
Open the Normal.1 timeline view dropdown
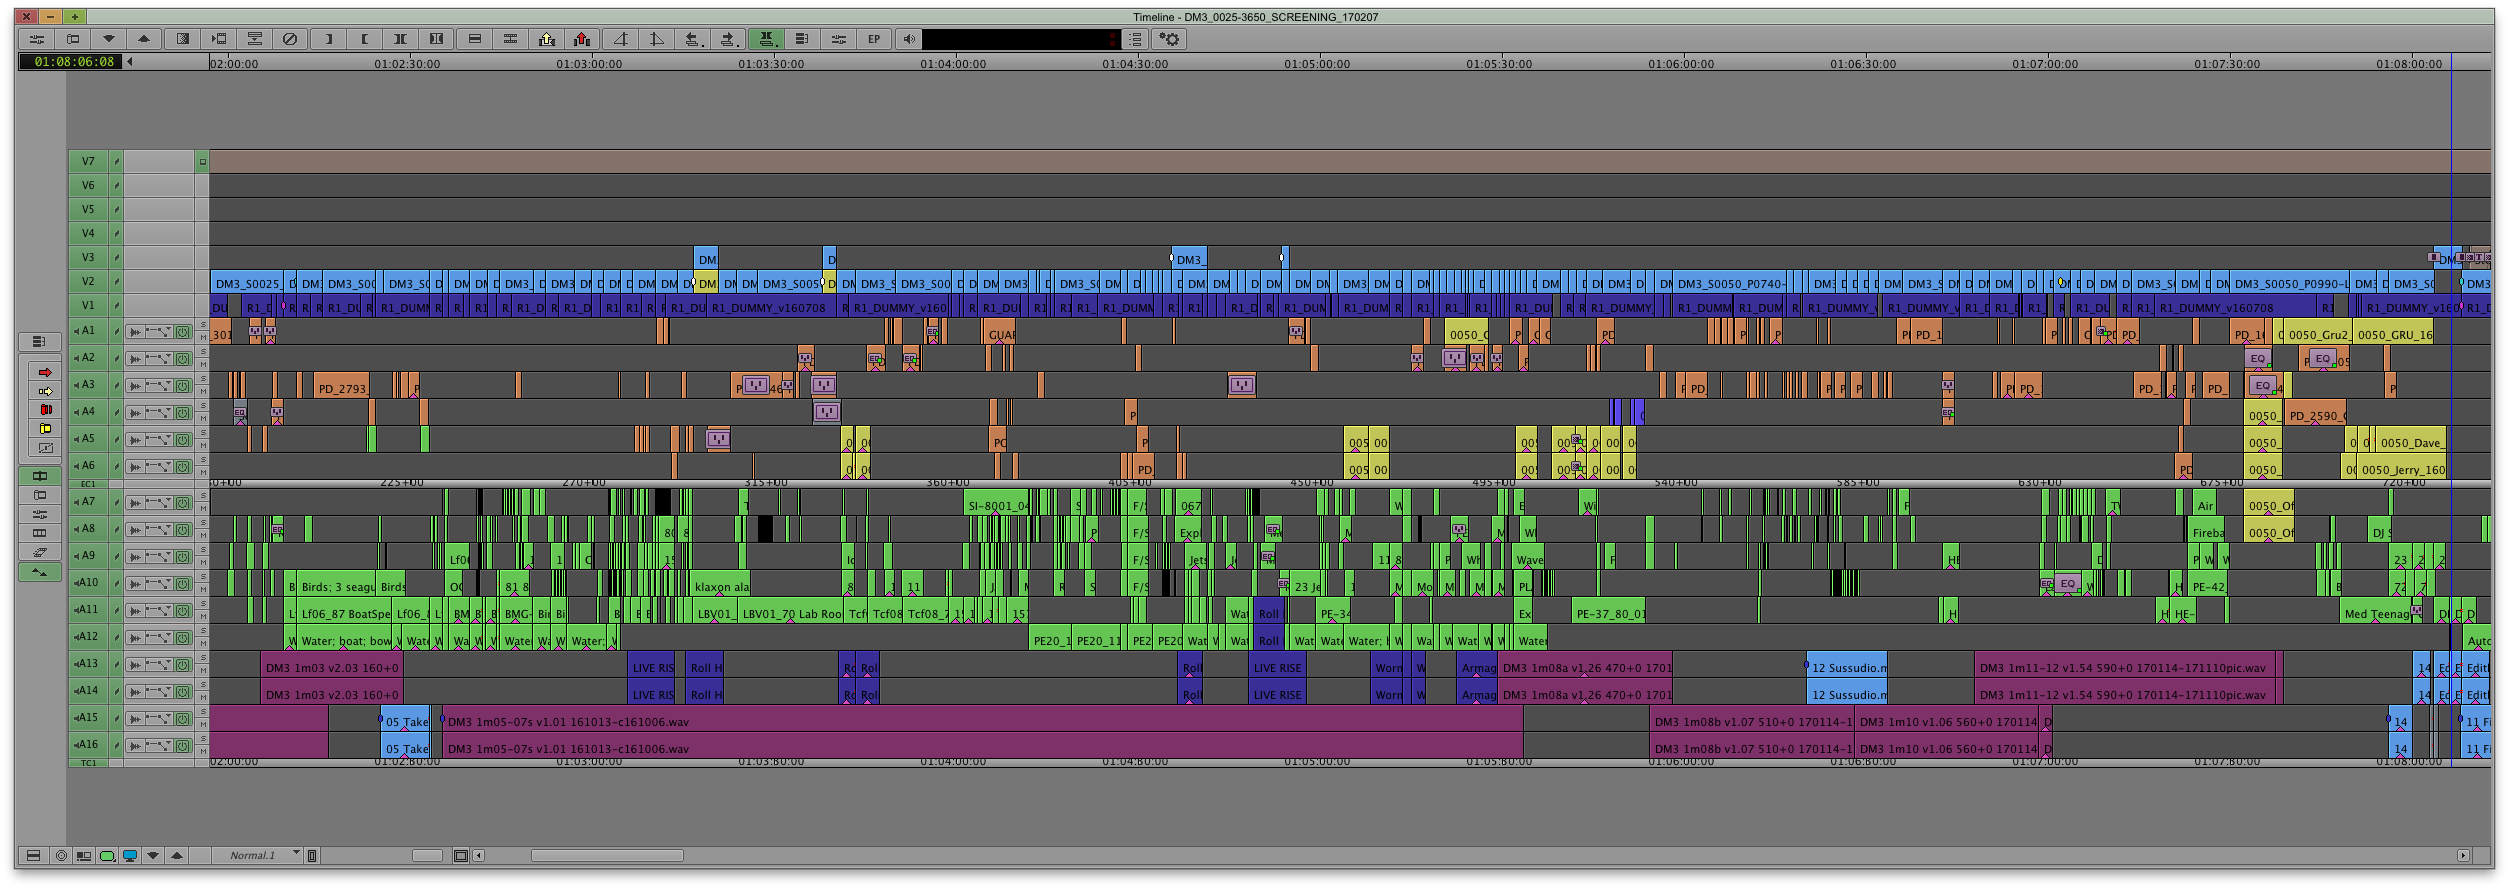pos(258,856)
